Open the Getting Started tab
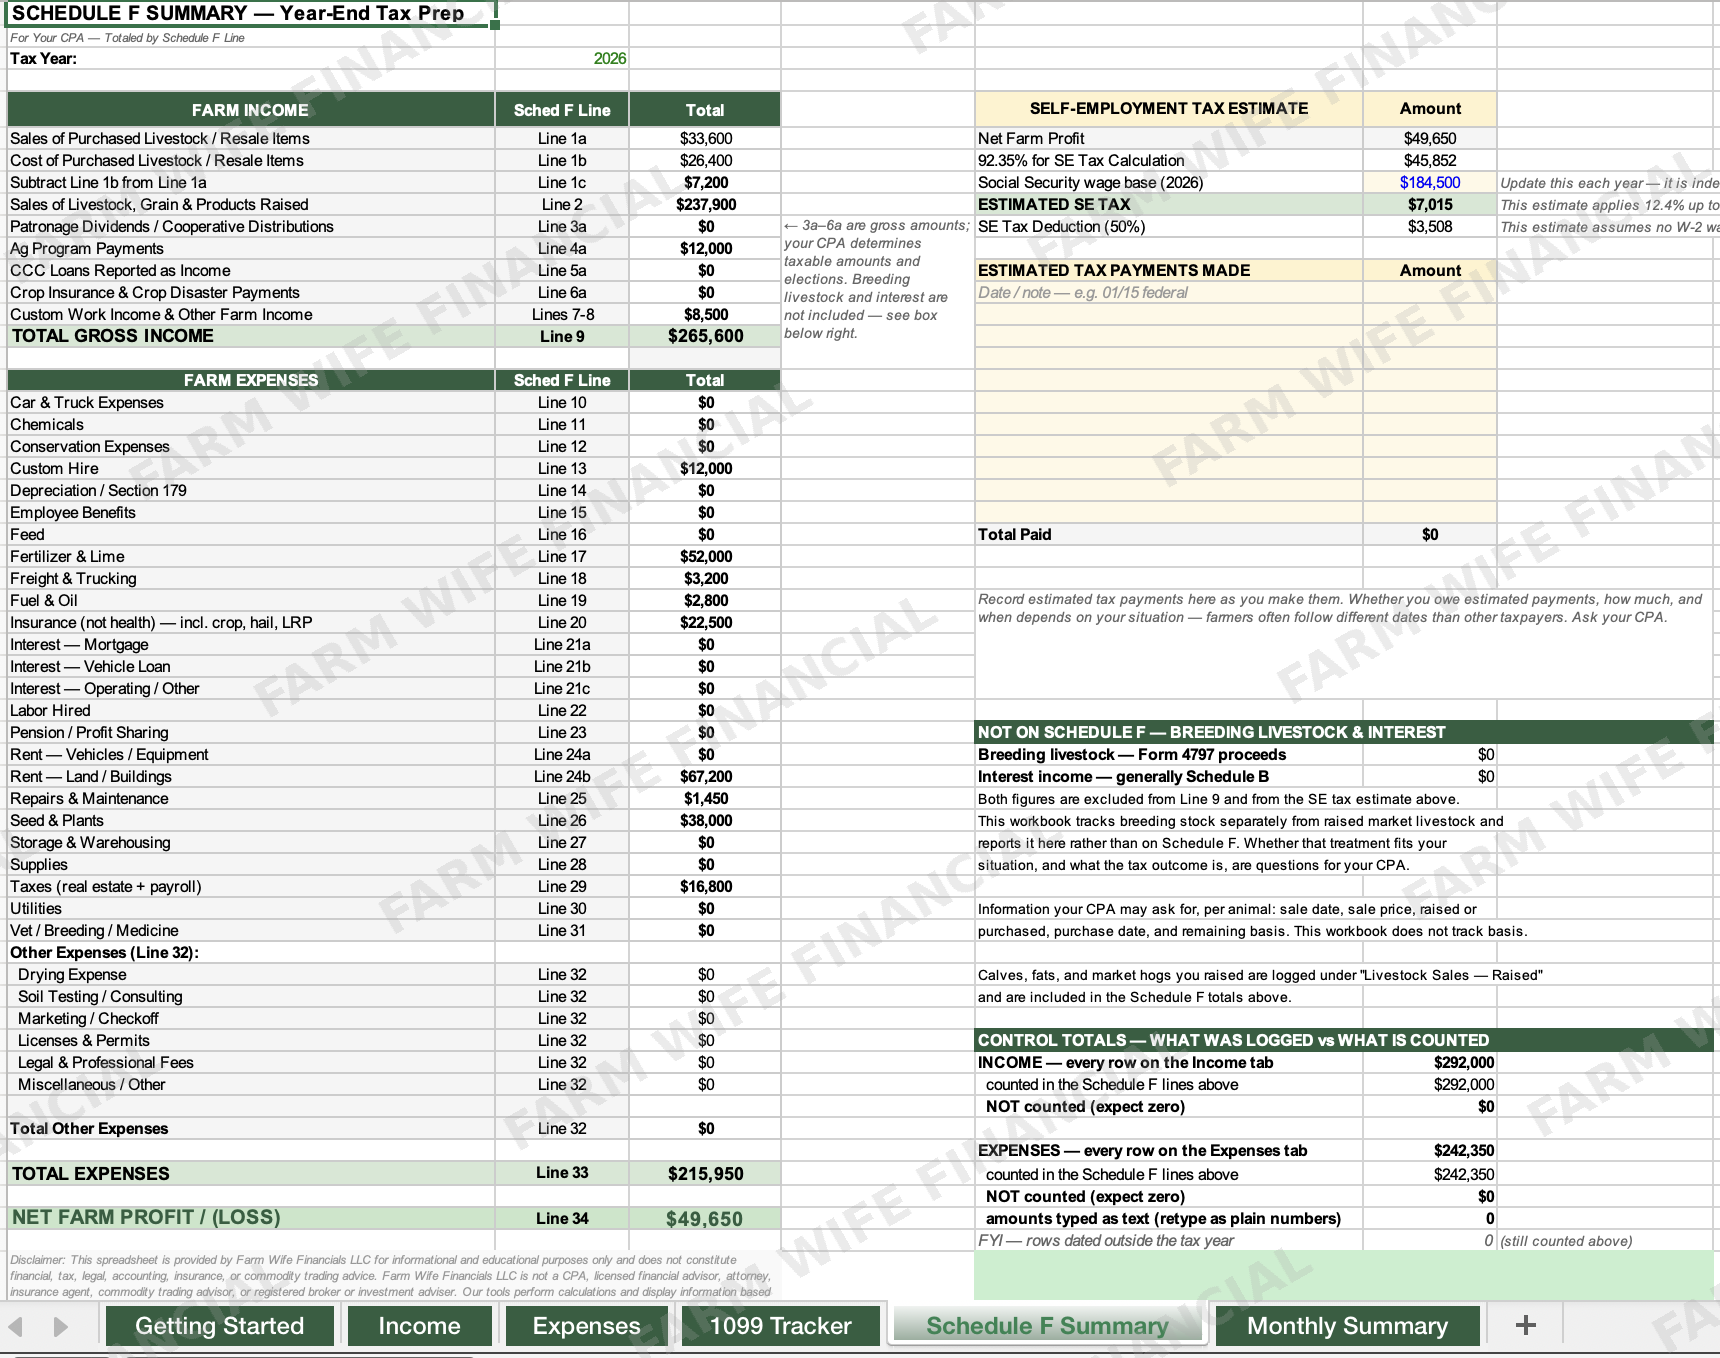1720x1358 pixels. [219, 1326]
